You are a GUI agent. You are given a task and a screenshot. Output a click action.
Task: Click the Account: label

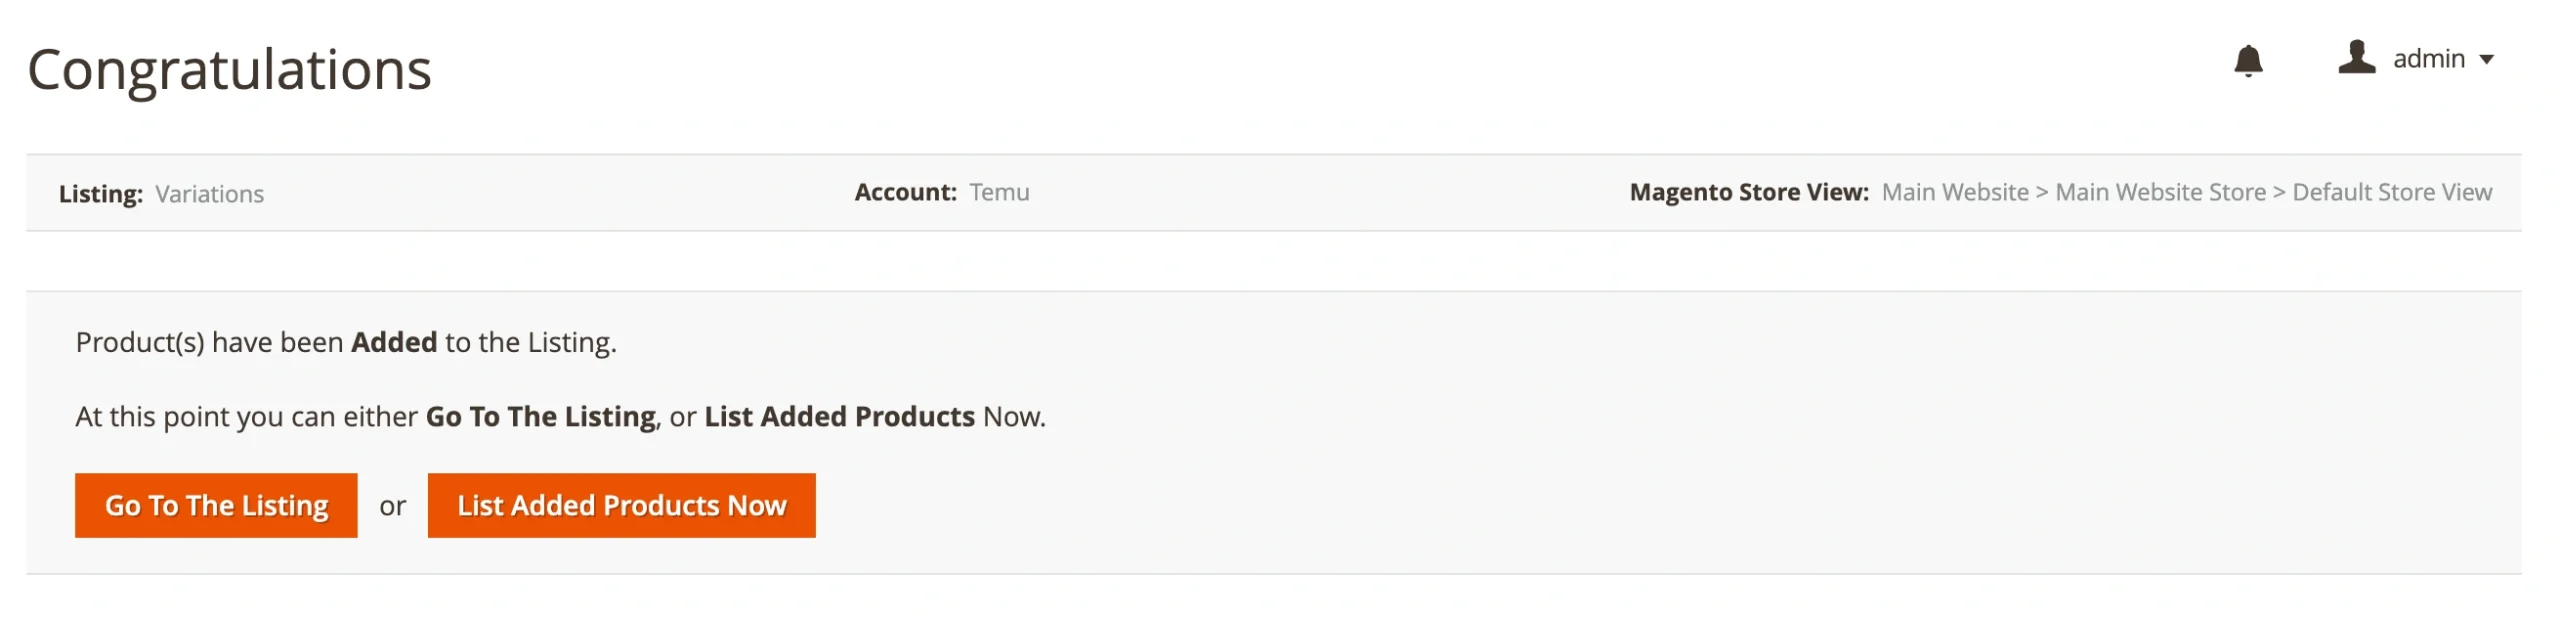pos(904,192)
